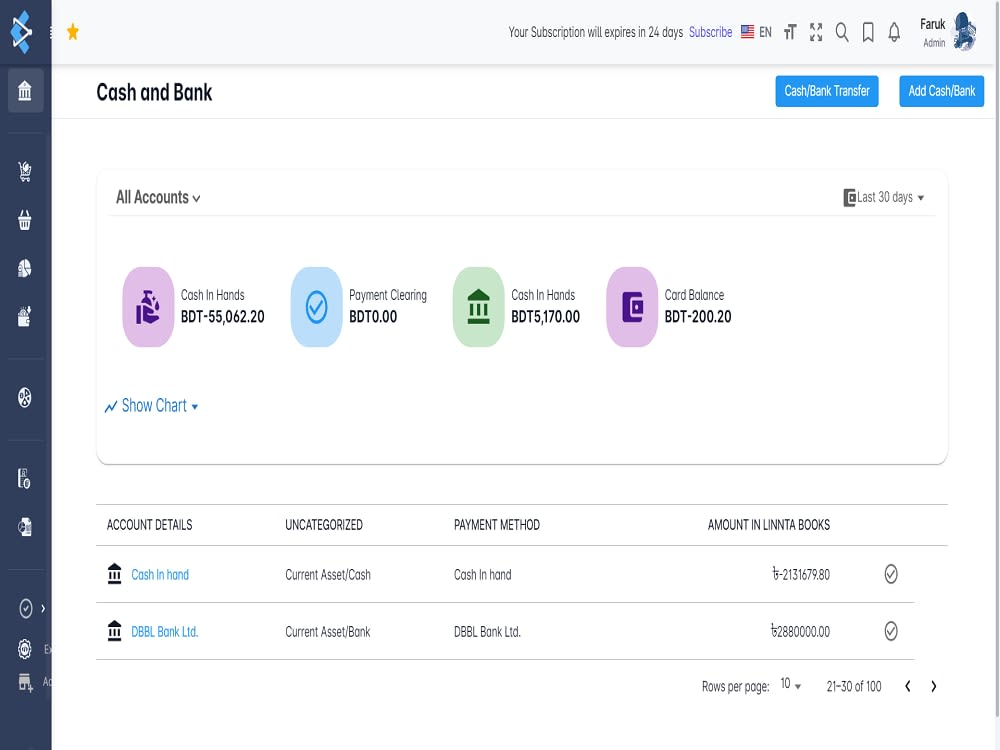Image resolution: width=1000 pixels, height=750 pixels.
Task: Open the shopping cart icon in sidebar
Action: (25, 172)
